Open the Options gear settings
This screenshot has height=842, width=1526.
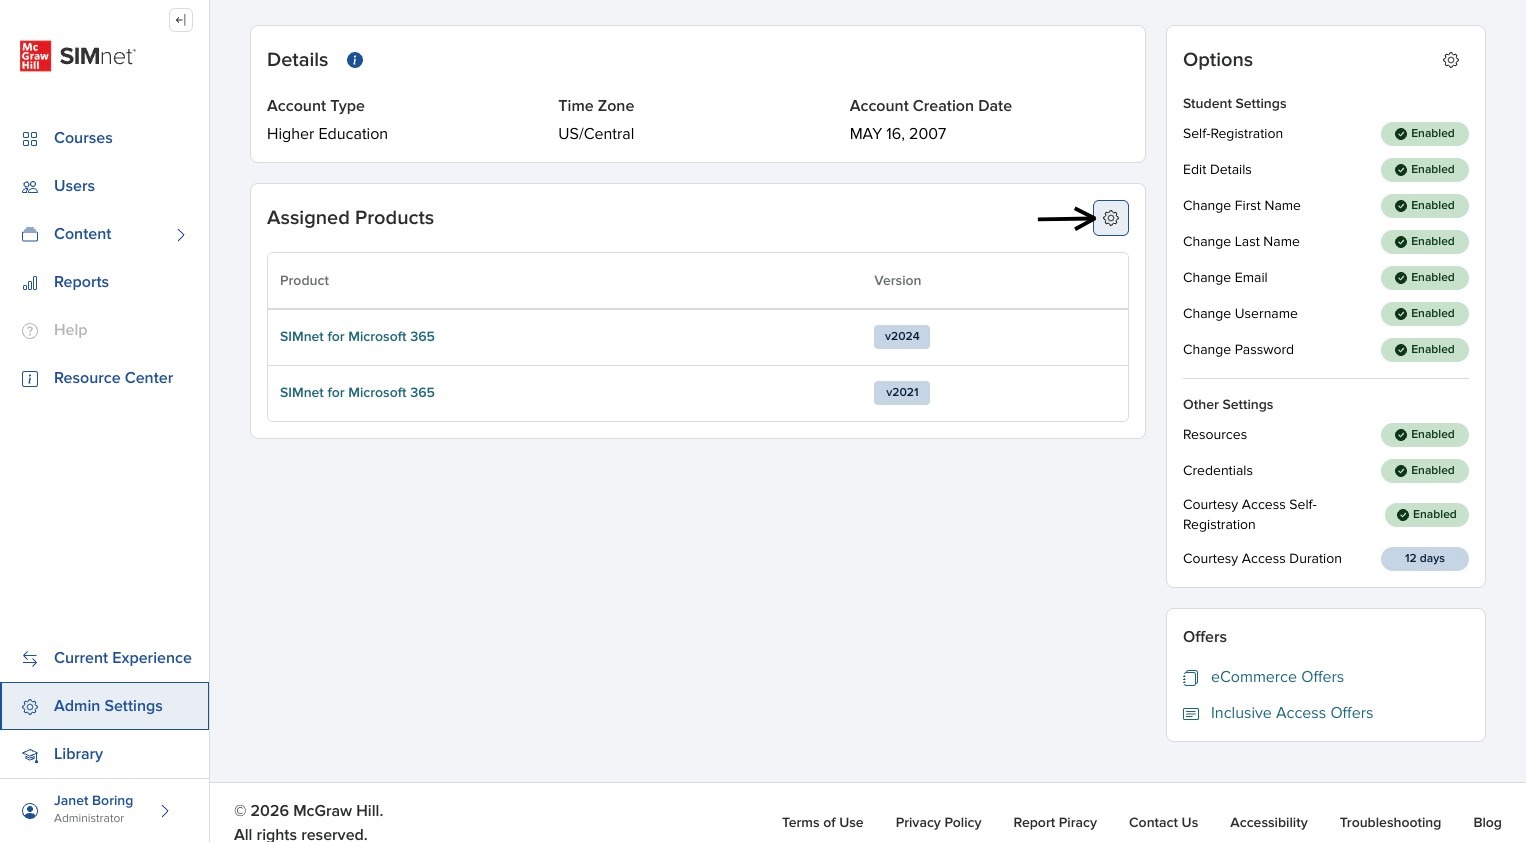(x=1451, y=60)
